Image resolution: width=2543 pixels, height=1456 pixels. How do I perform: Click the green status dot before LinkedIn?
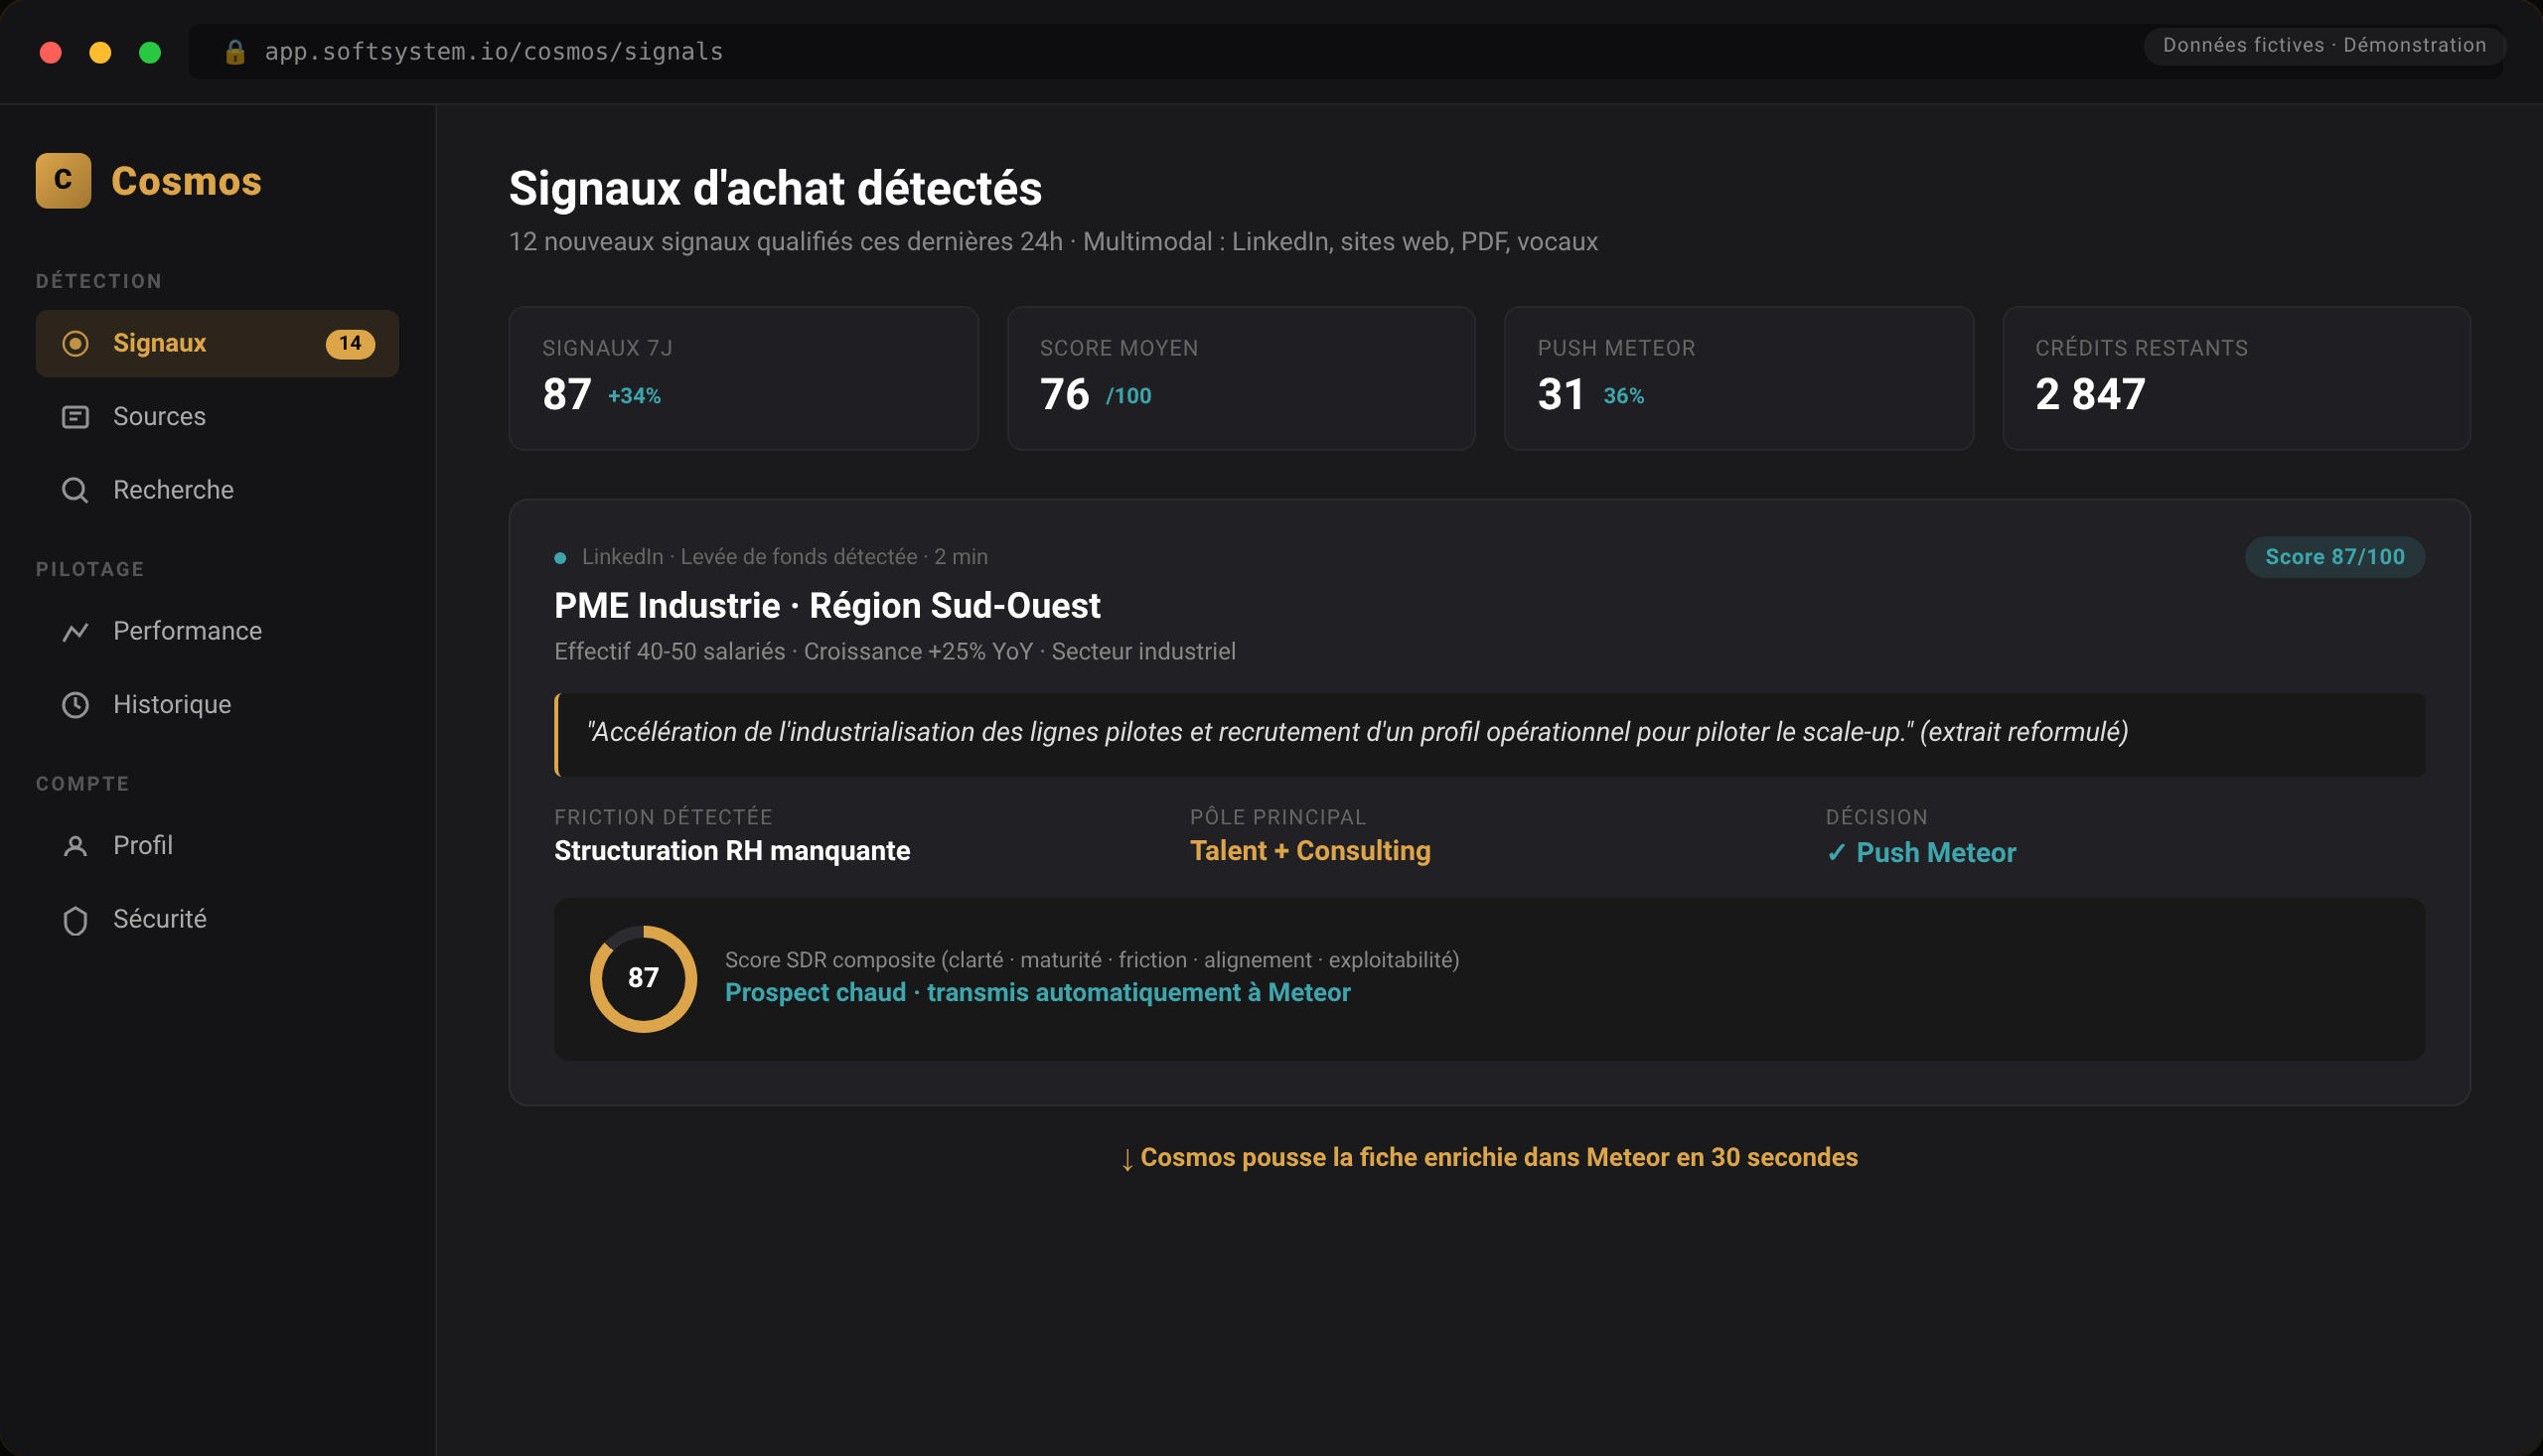(560, 558)
